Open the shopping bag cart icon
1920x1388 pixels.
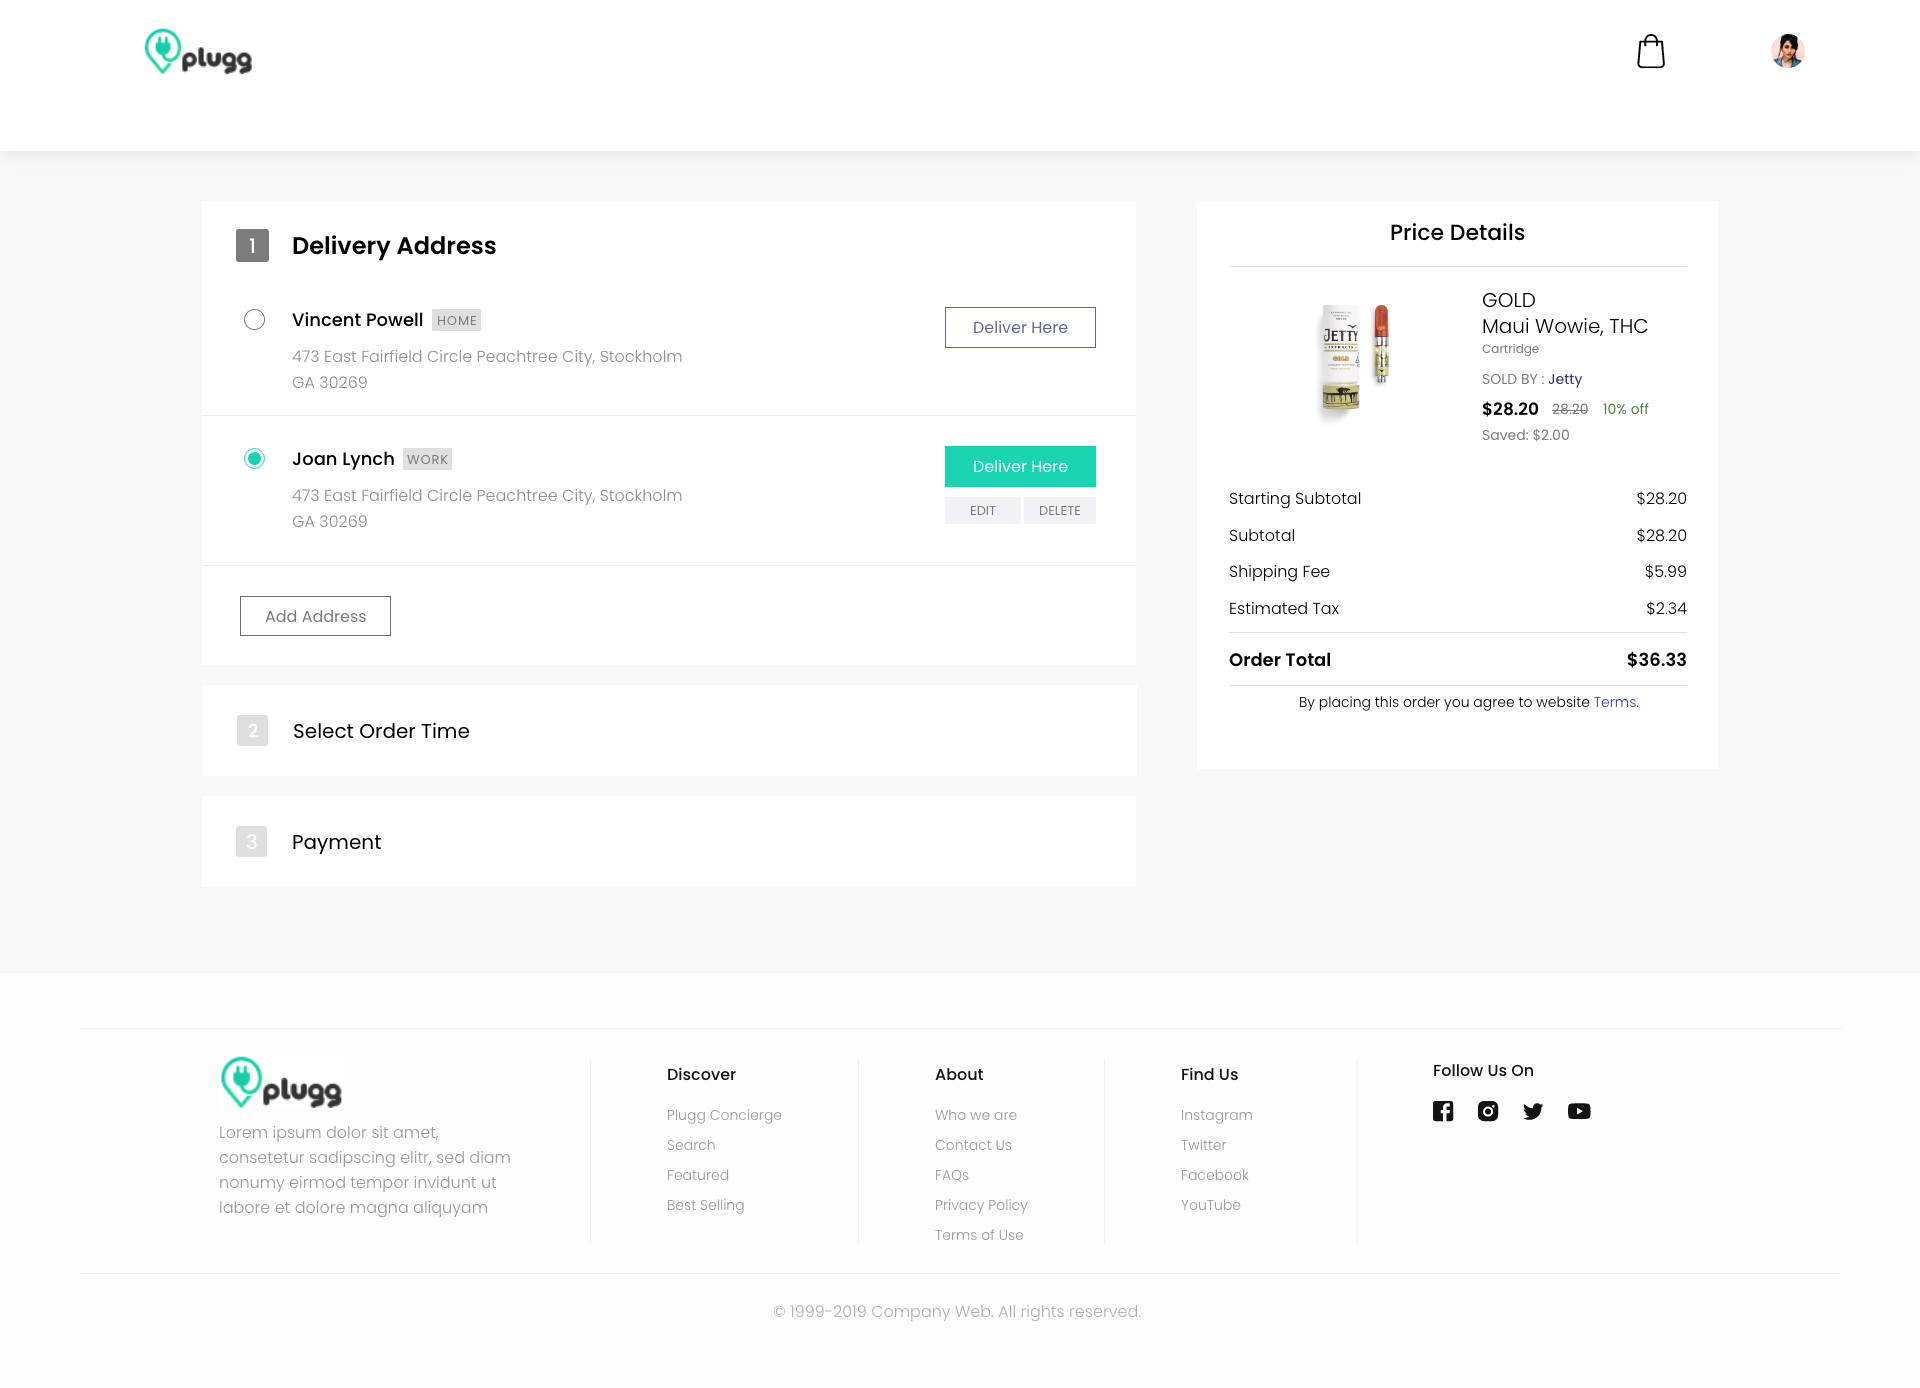[1651, 51]
